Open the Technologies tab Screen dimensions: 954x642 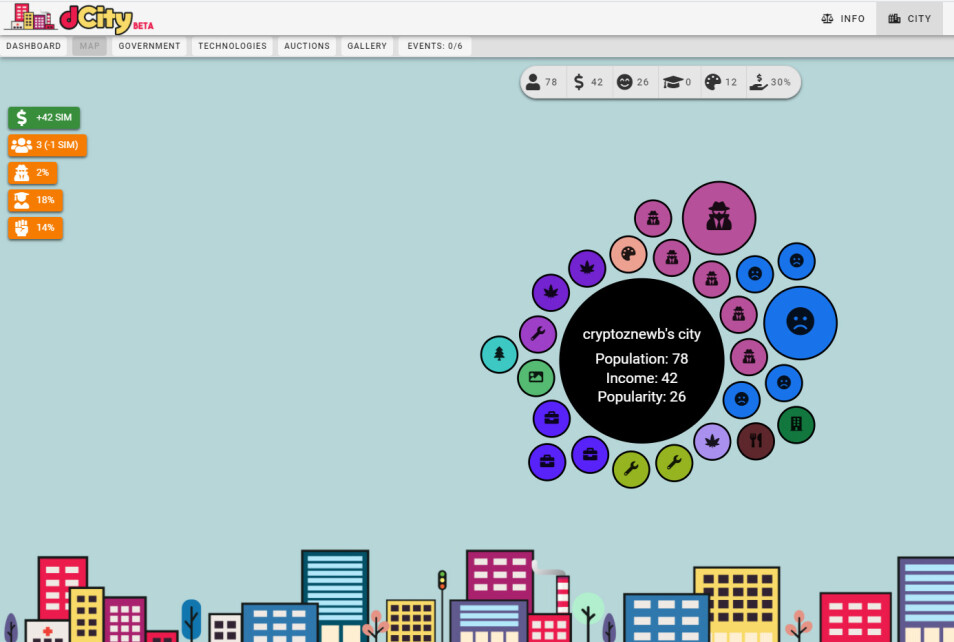pos(232,46)
